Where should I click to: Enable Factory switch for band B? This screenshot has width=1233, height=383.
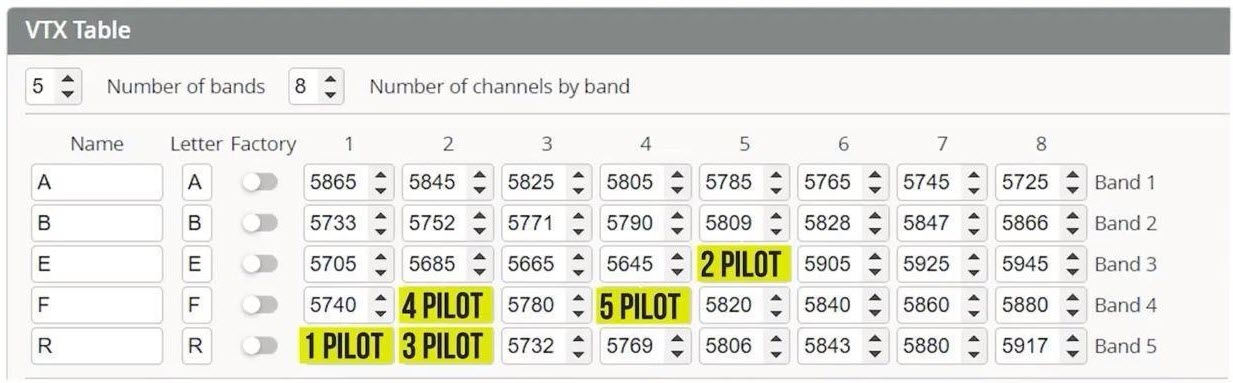click(259, 223)
